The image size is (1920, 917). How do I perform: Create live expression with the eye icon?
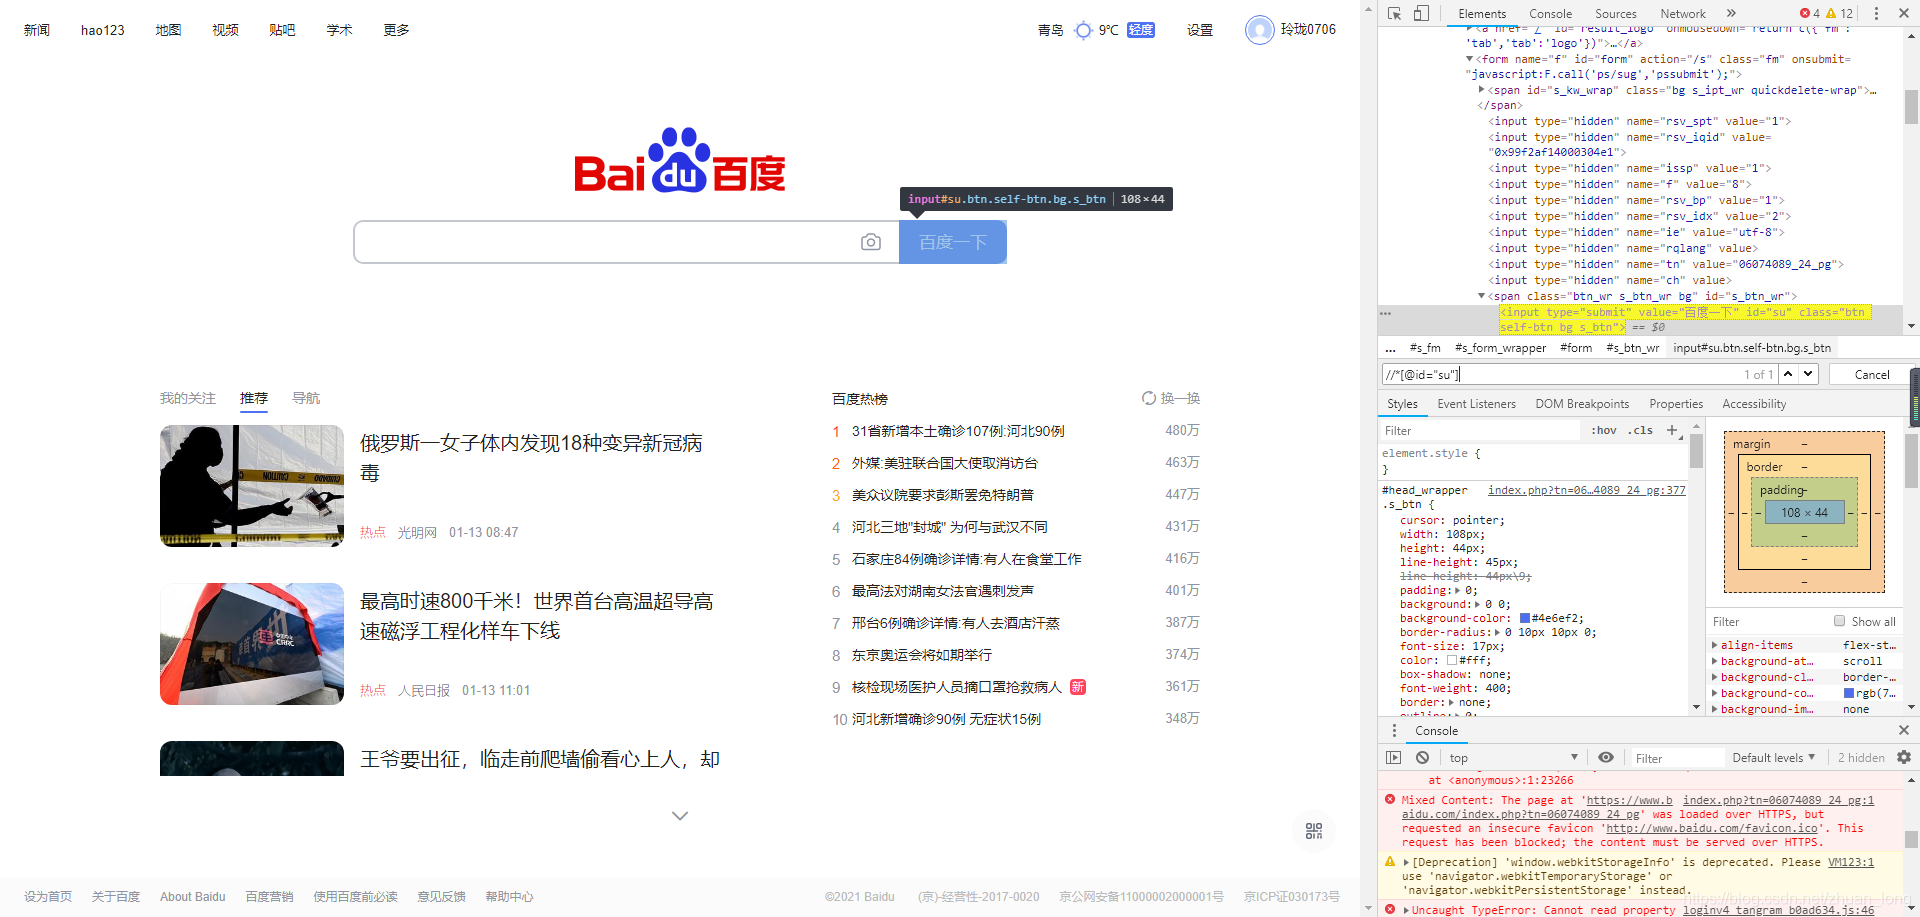pos(1607,757)
